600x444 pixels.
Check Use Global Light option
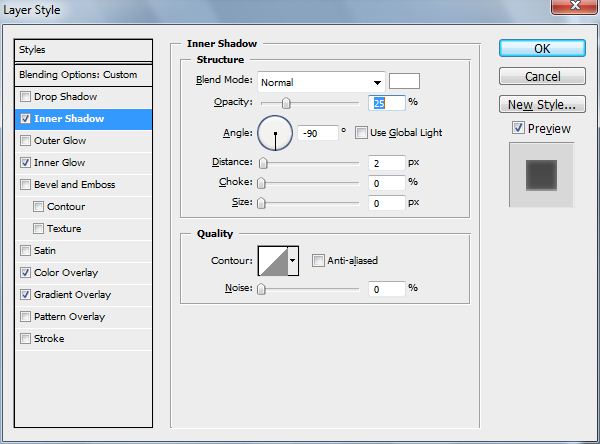361,133
